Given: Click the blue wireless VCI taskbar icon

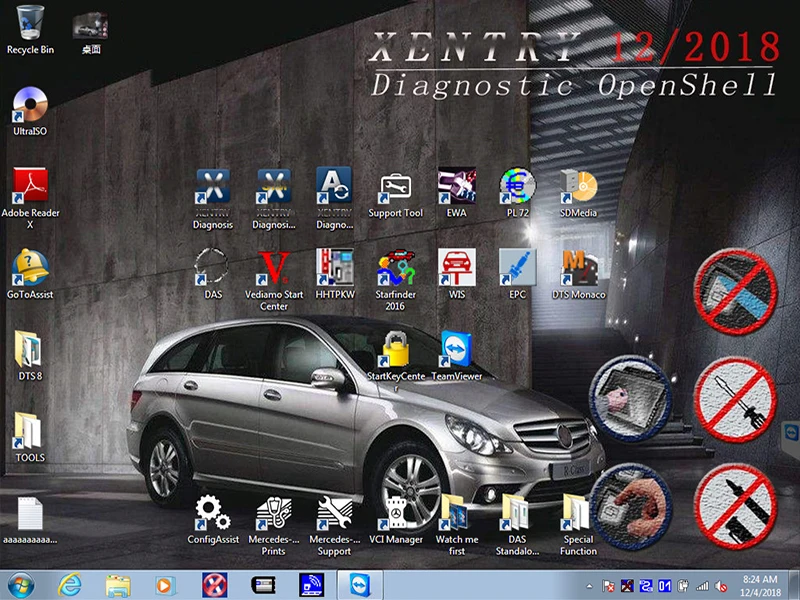Looking at the screenshot, I should click(311, 585).
